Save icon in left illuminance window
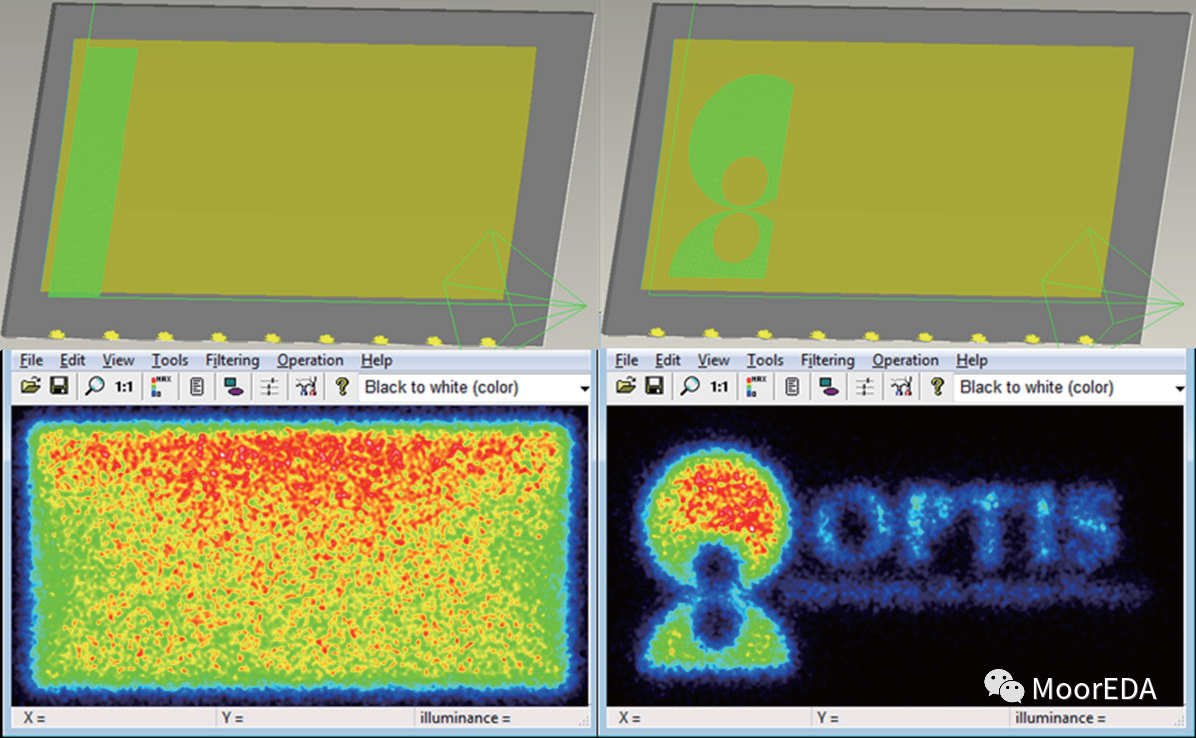This screenshot has width=1196, height=738. [x=59, y=387]
